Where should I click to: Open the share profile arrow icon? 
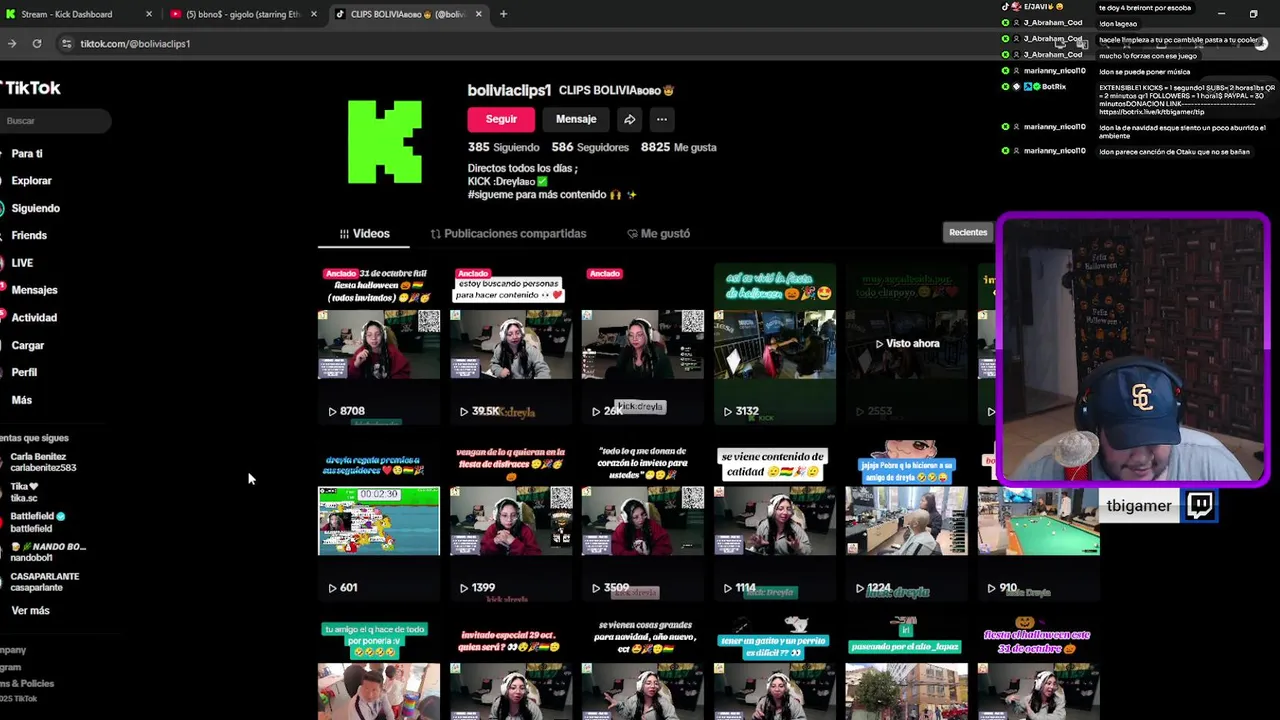click(x=630, y=119)
